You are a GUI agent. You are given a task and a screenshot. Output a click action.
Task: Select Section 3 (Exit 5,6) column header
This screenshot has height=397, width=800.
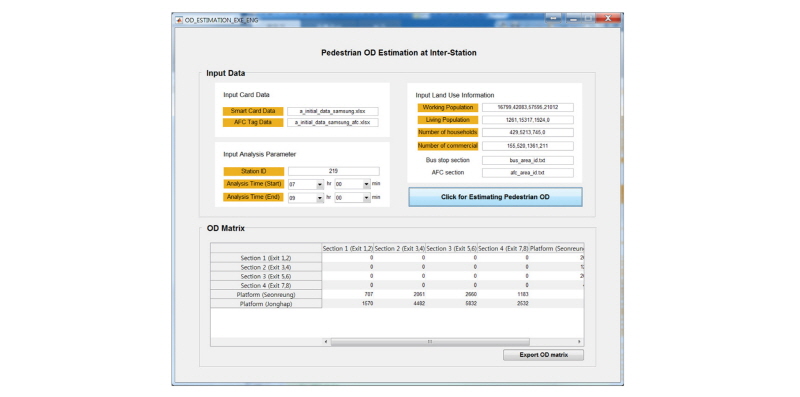(x=451, y=249)
